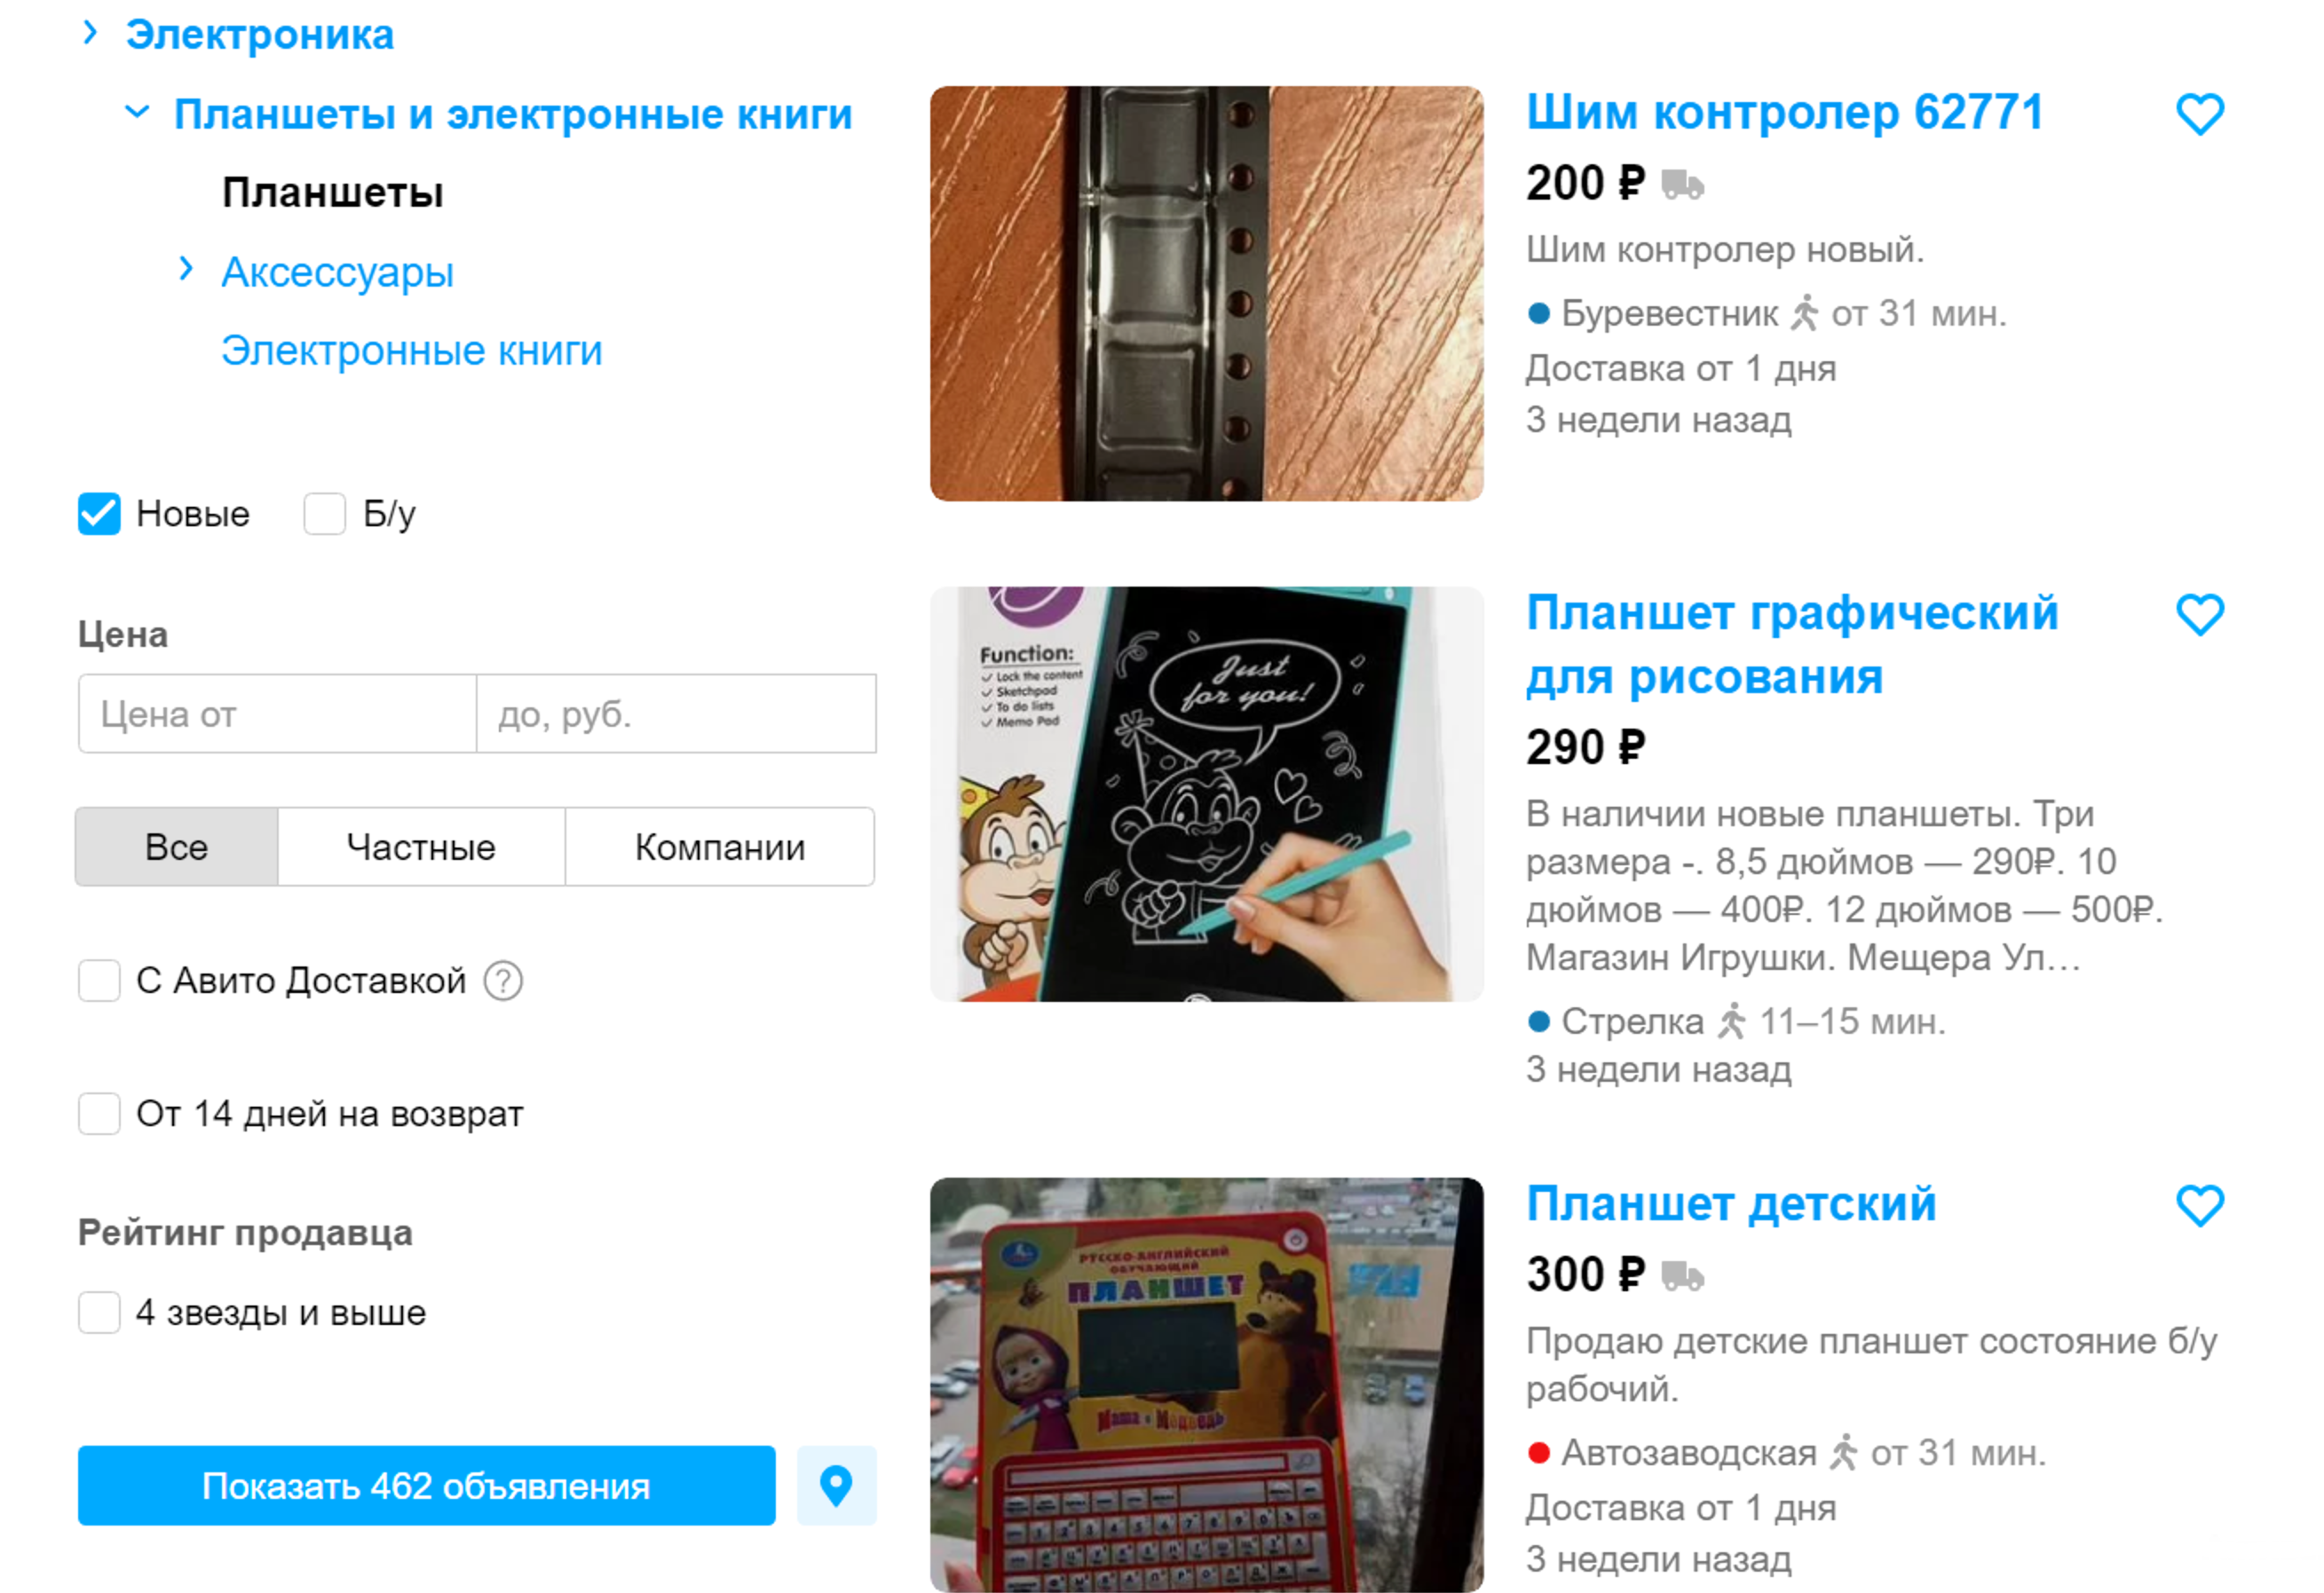Image resolution: width=2324 pixels, height=1593 pixels.
Task: Uncheck the Новые condition checkbox
Action: pyautogui.click(x=99, y=514)
